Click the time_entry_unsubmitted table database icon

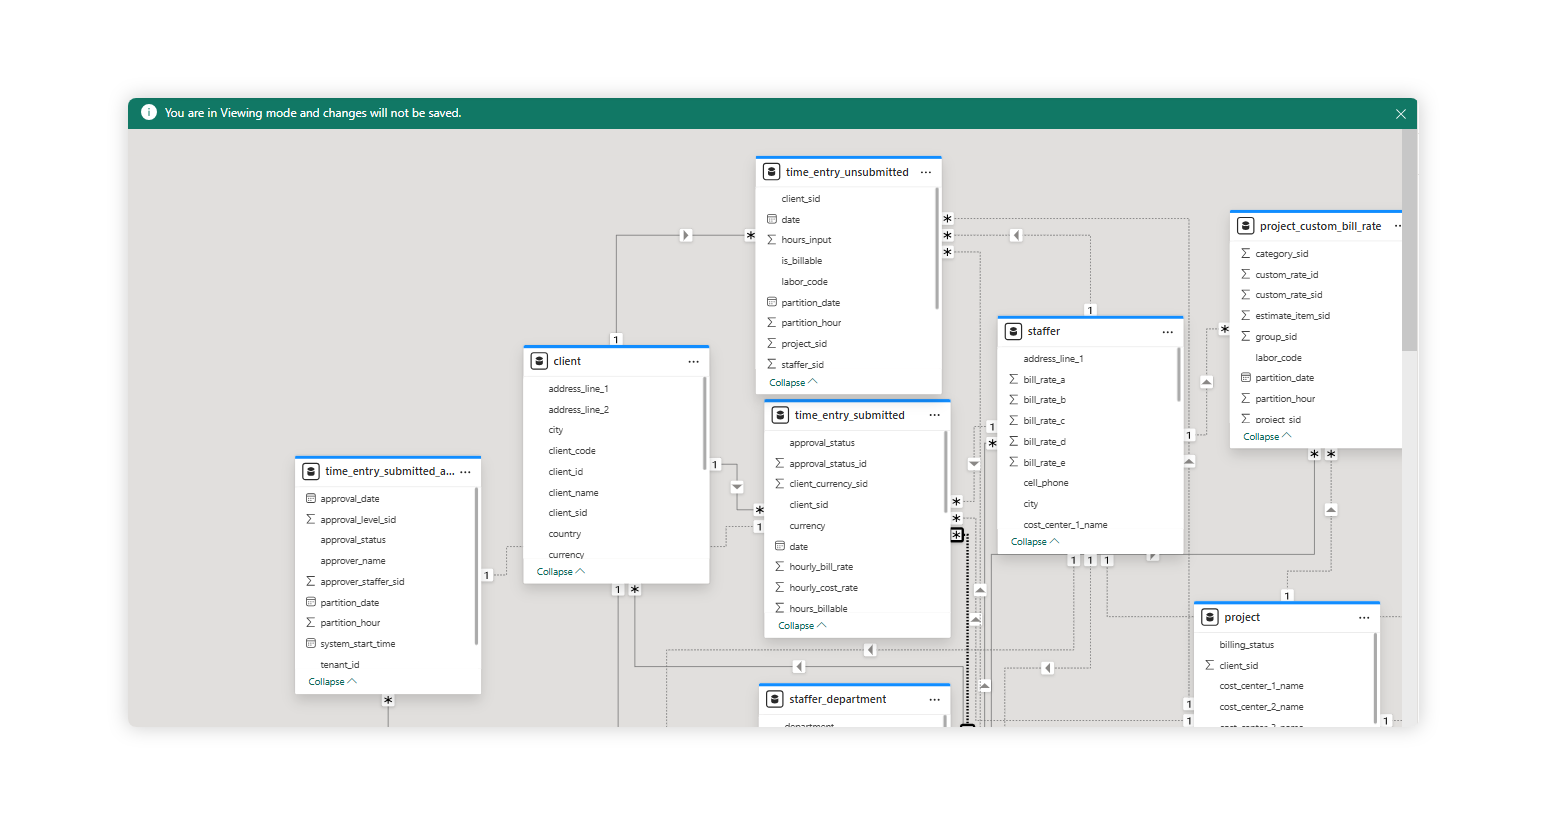pos(771,172)
